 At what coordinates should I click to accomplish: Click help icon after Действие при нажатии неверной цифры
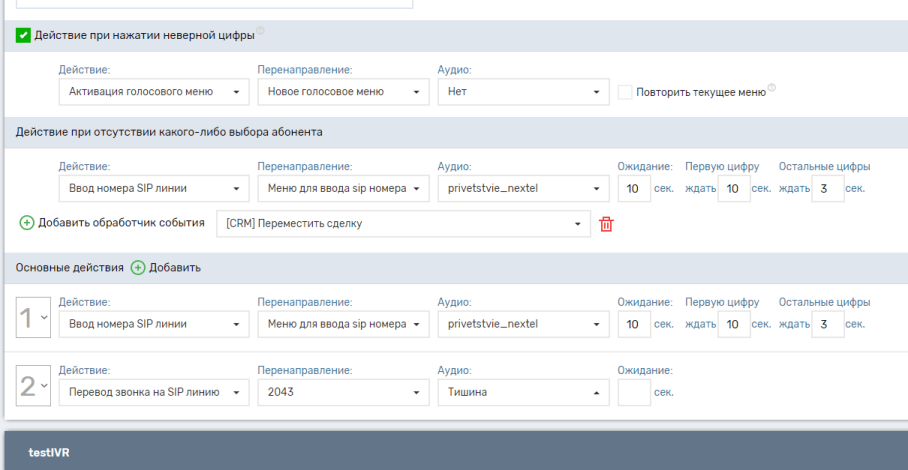(262, 32)
